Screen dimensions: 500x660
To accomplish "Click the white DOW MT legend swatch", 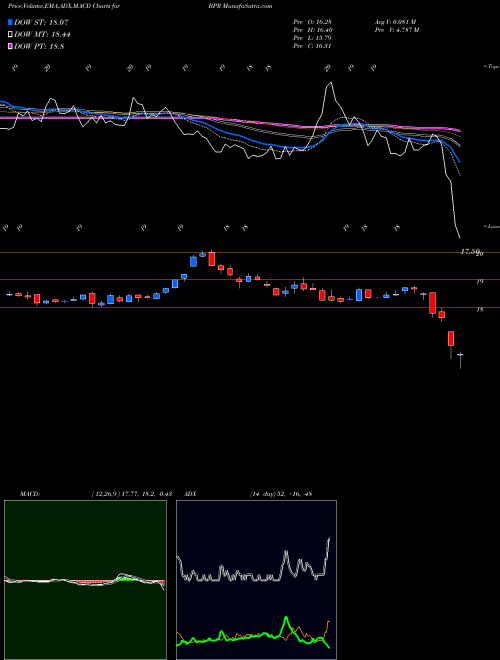I will 10,35.
